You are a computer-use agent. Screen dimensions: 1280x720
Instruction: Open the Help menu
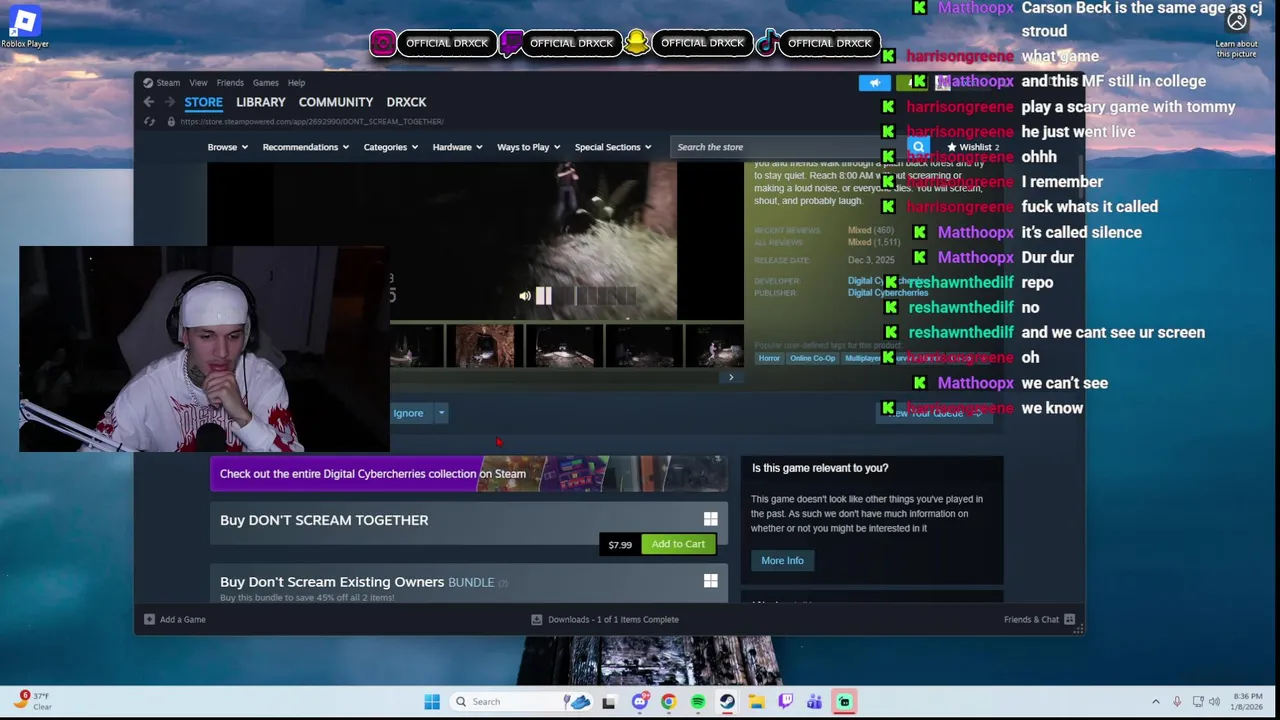pos(296,83)
